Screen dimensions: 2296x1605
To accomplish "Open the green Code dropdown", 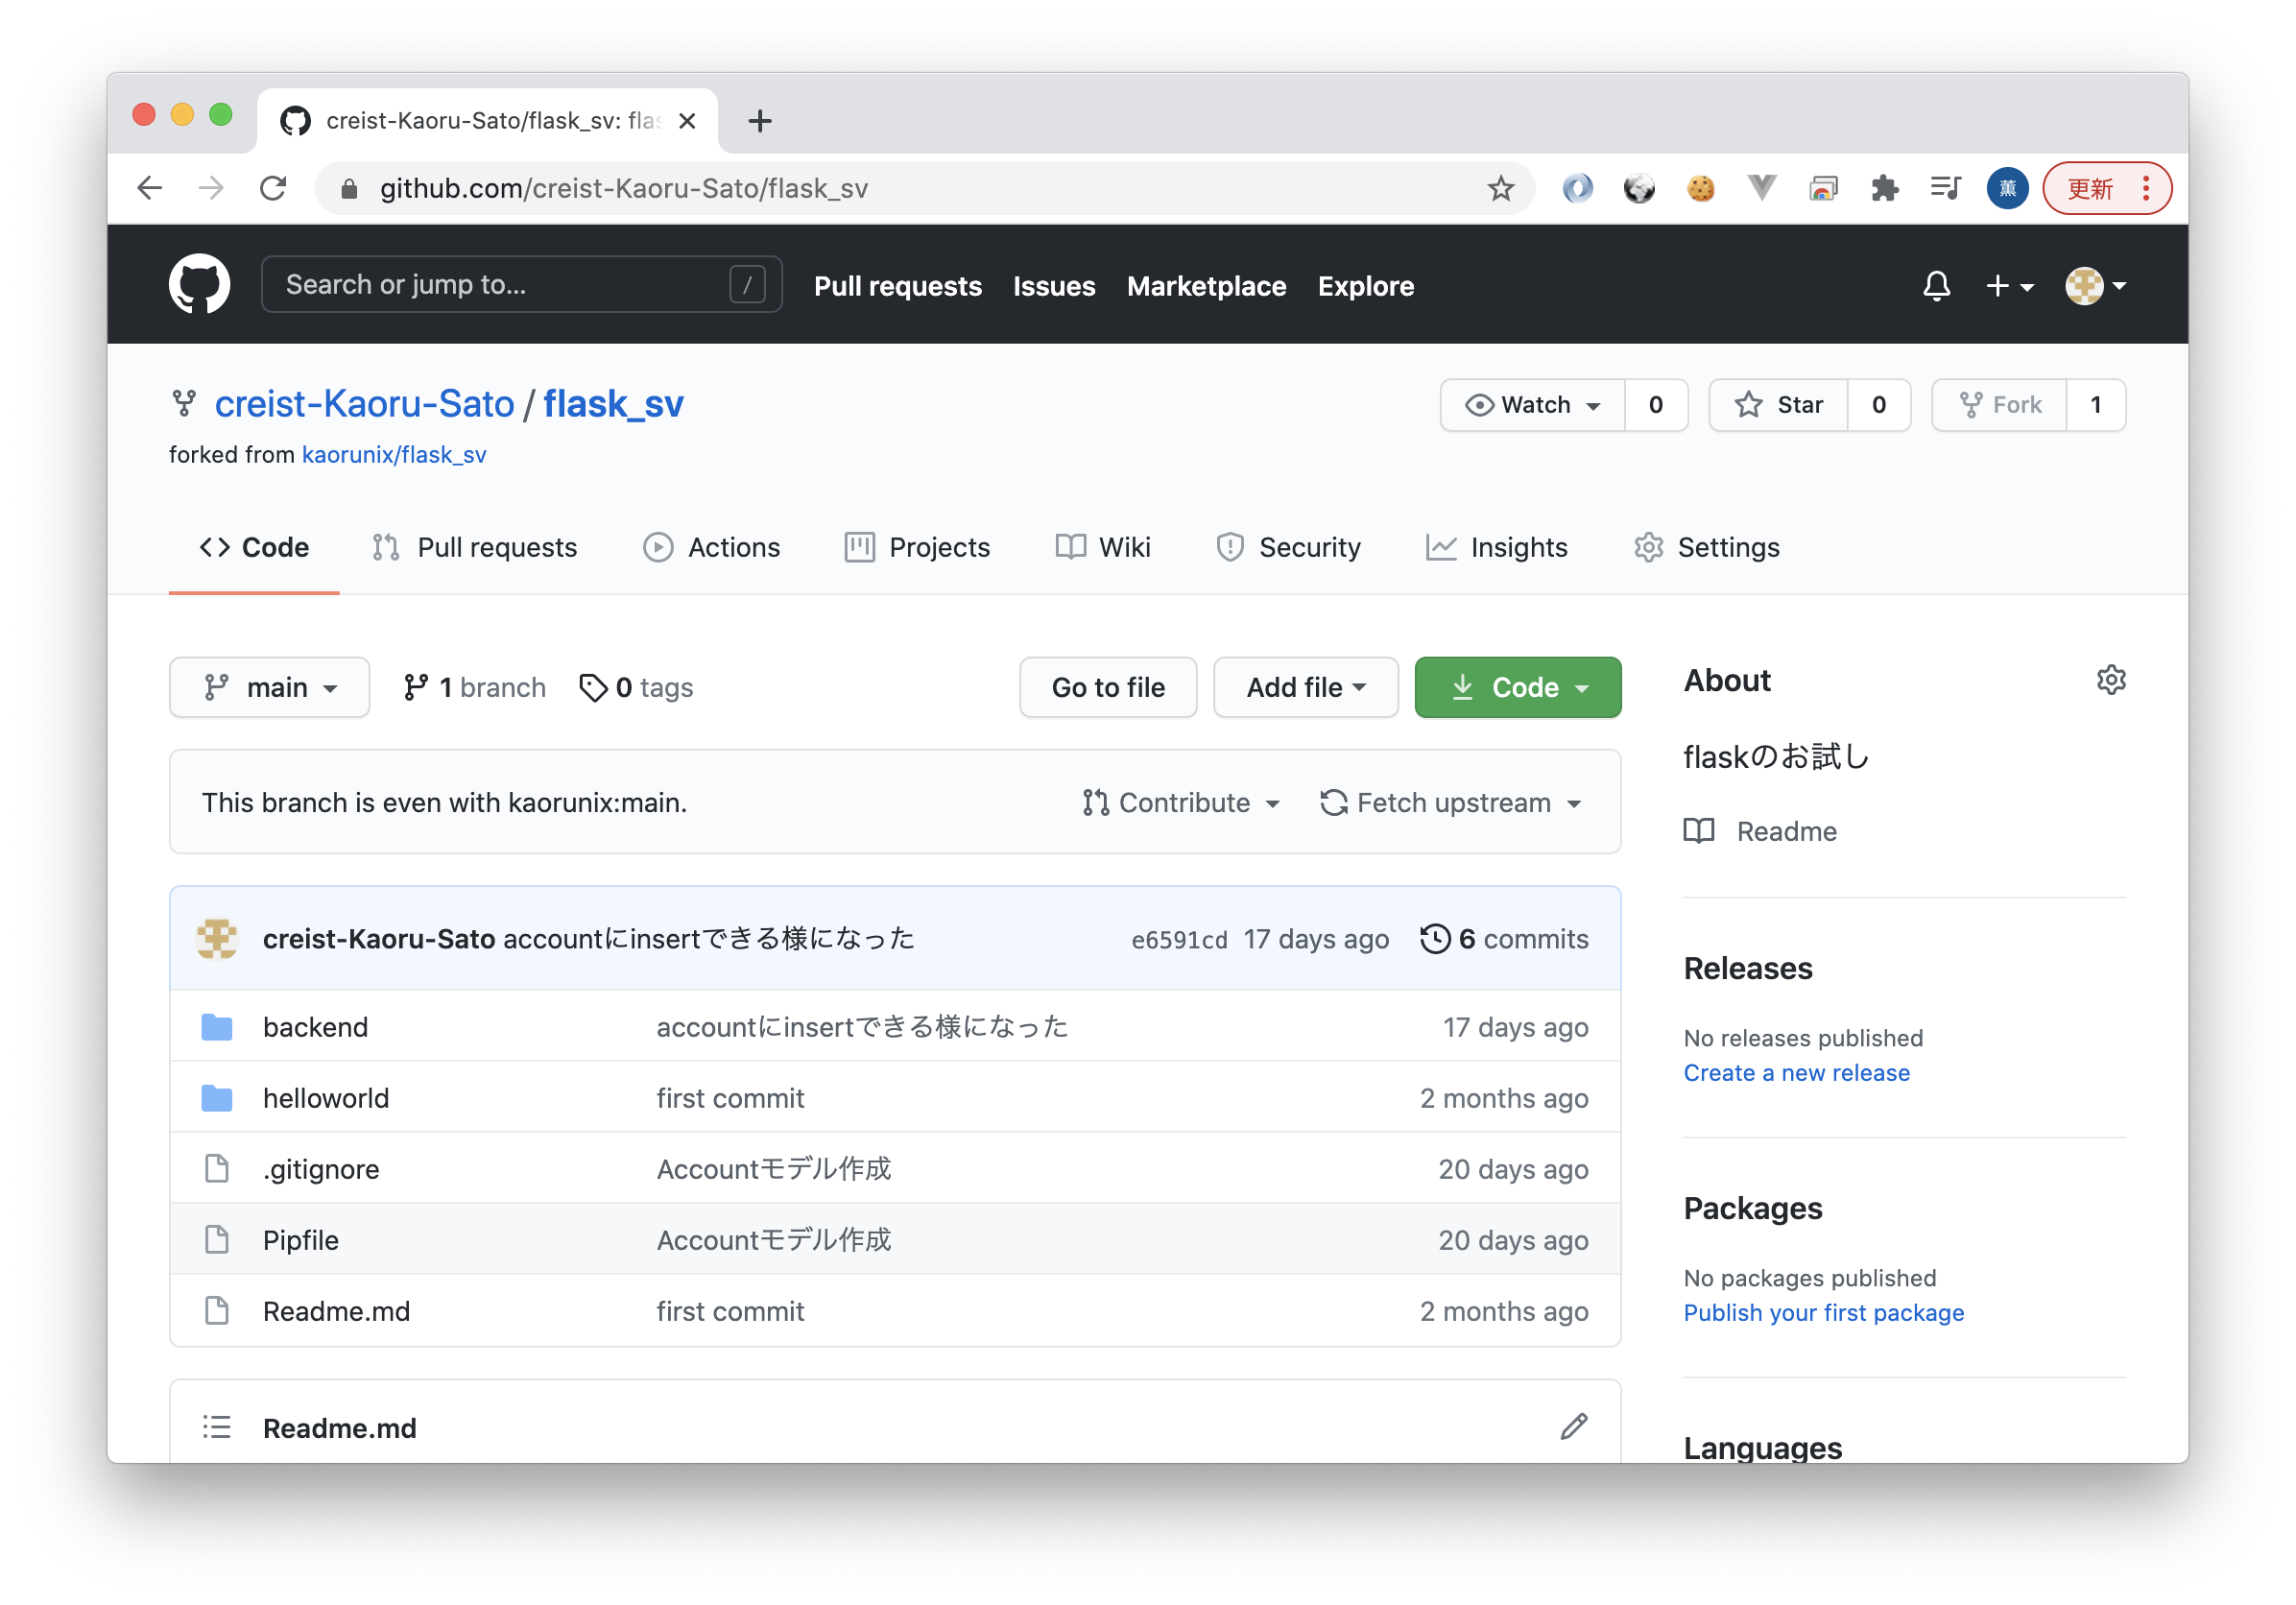I will [x=1517, y=688].
